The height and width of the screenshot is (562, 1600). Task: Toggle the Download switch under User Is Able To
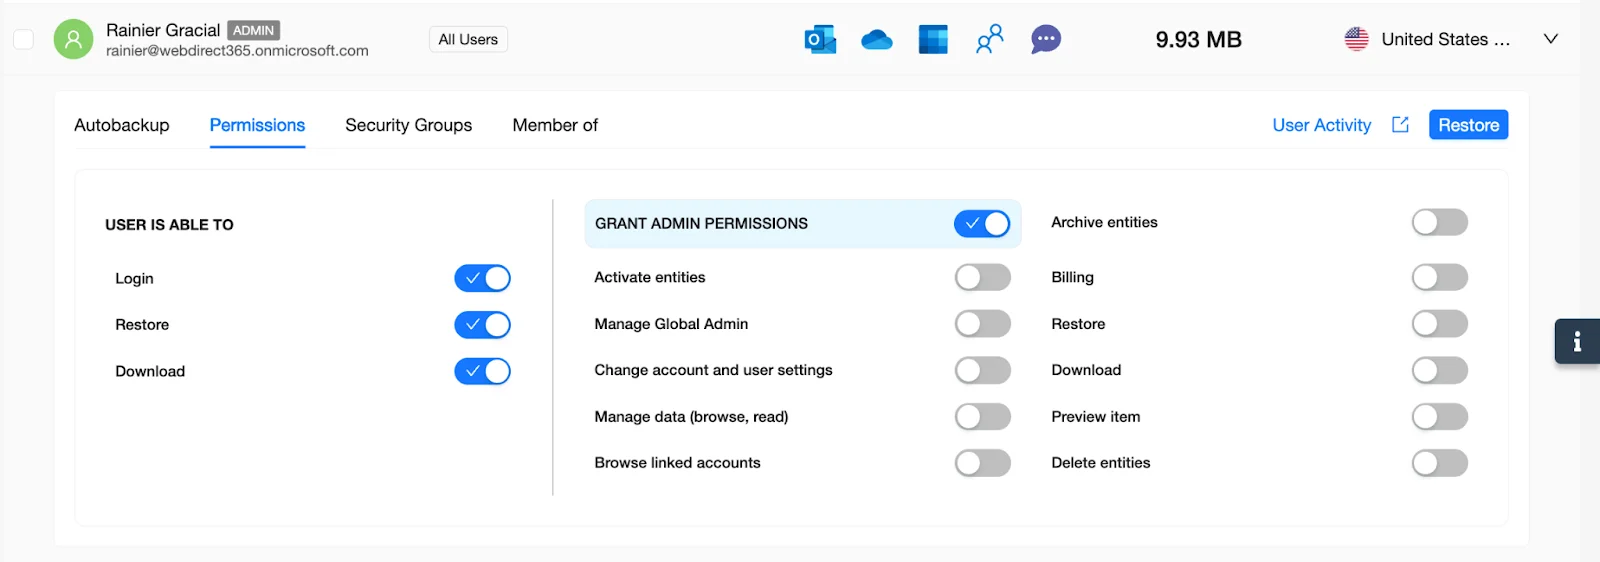coord(483,371)
